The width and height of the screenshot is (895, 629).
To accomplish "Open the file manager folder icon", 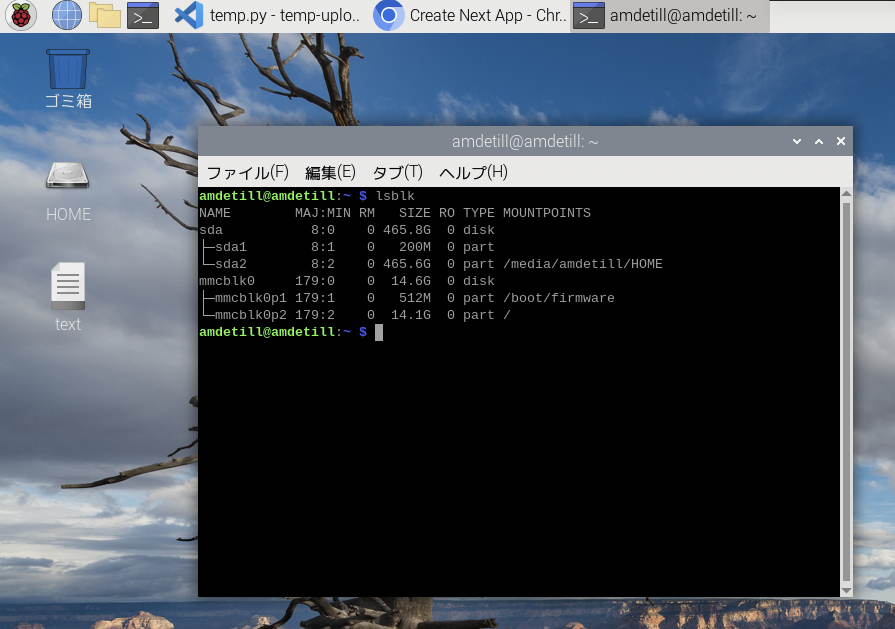I will coord(104,15).
